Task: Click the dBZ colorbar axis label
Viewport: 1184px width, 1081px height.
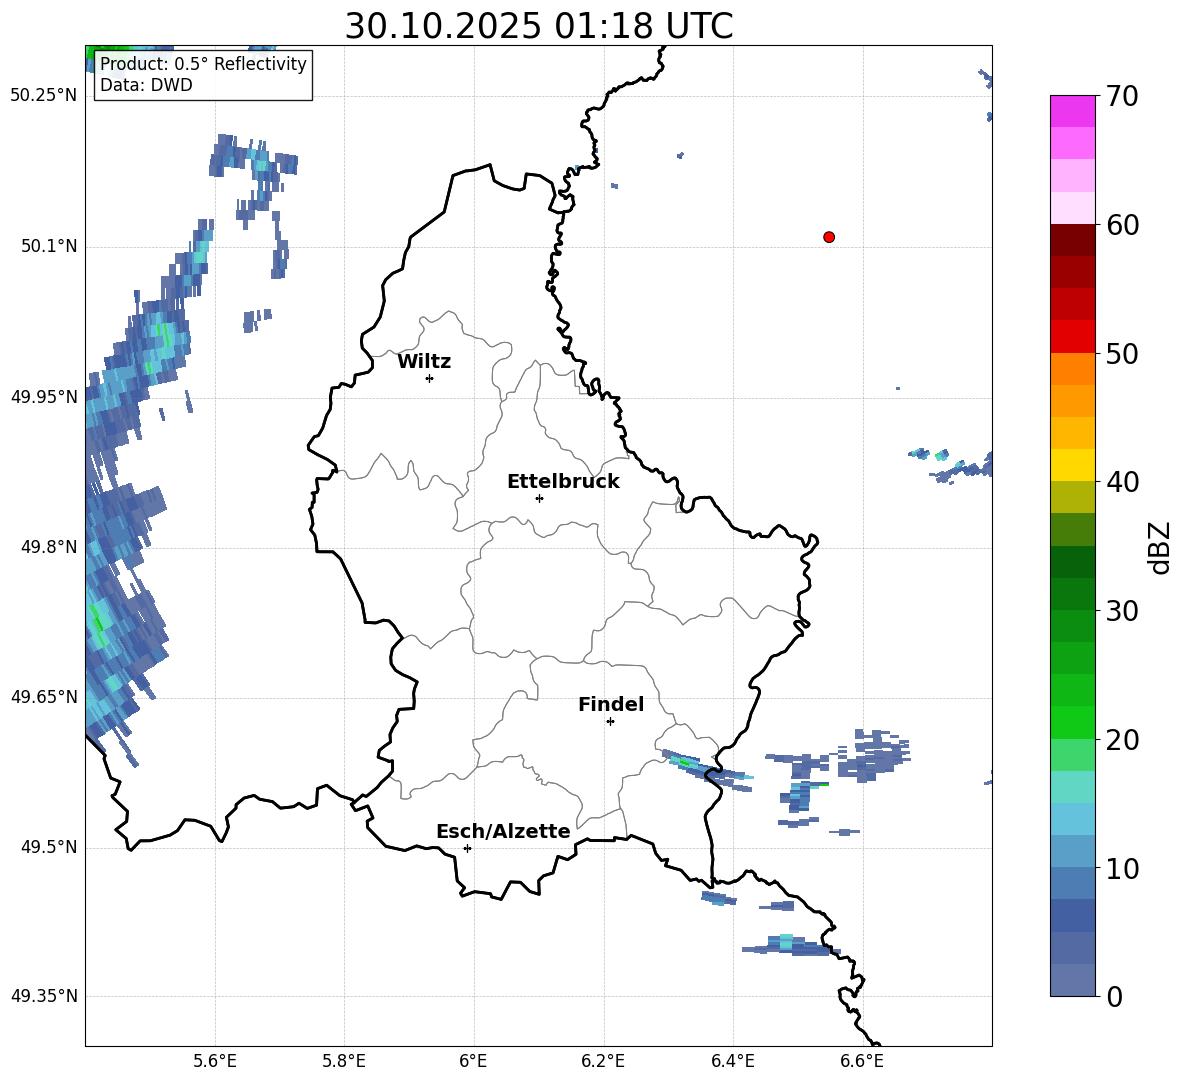Action: tap(1160, 547)
